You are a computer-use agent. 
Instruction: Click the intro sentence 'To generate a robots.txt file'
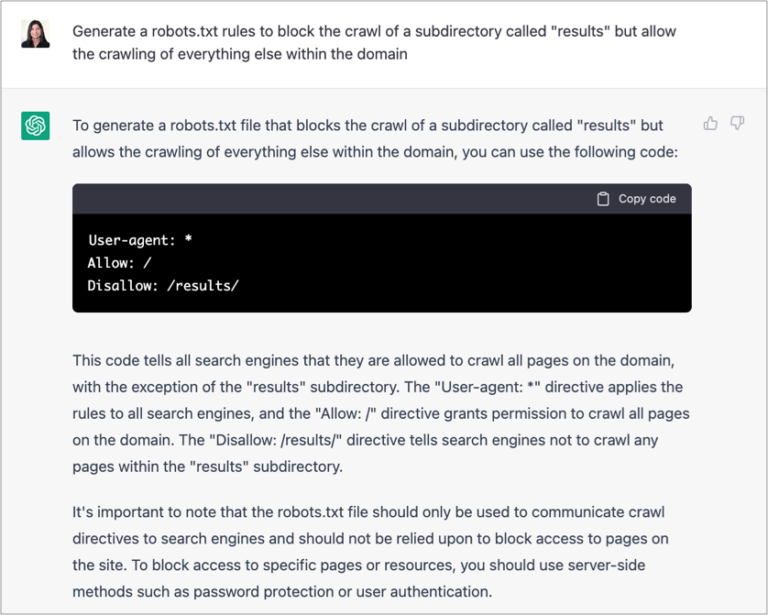375,139
